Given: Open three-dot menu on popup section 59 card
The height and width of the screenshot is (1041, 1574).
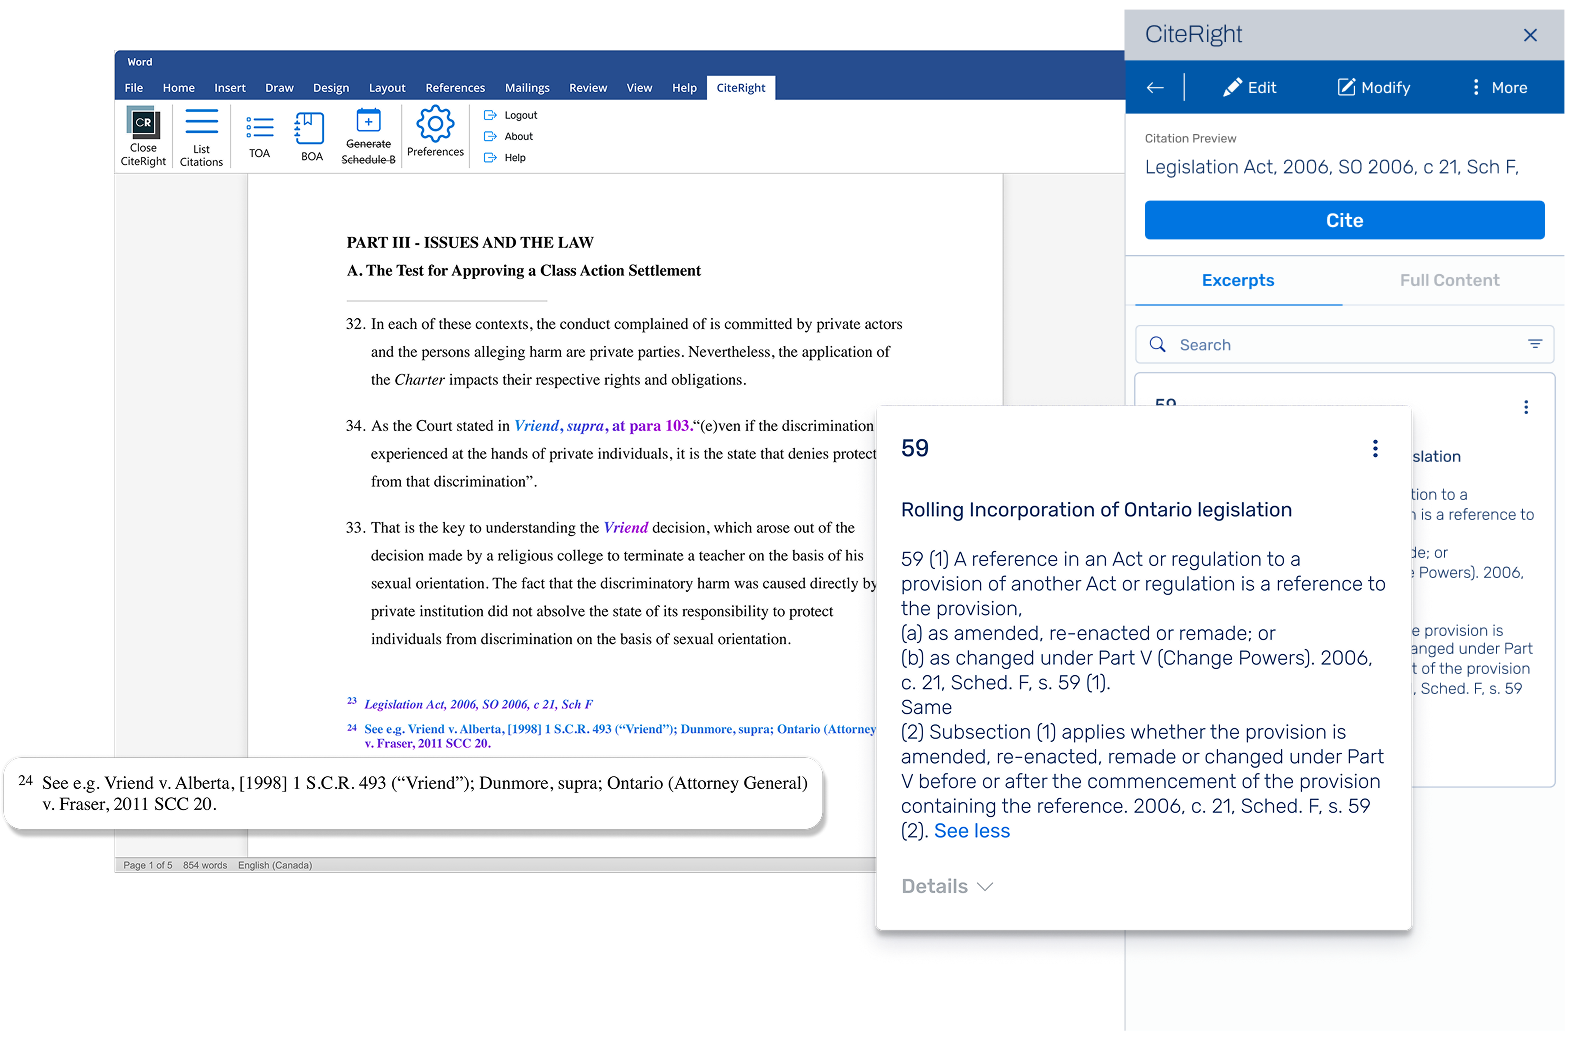Looking at the screenshot, I should point(1375,448).
